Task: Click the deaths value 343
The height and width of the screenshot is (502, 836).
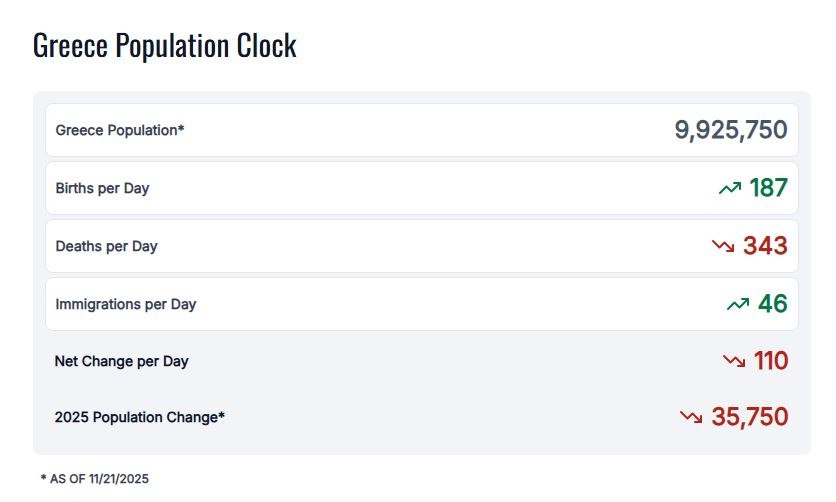Action: [765, 246]
